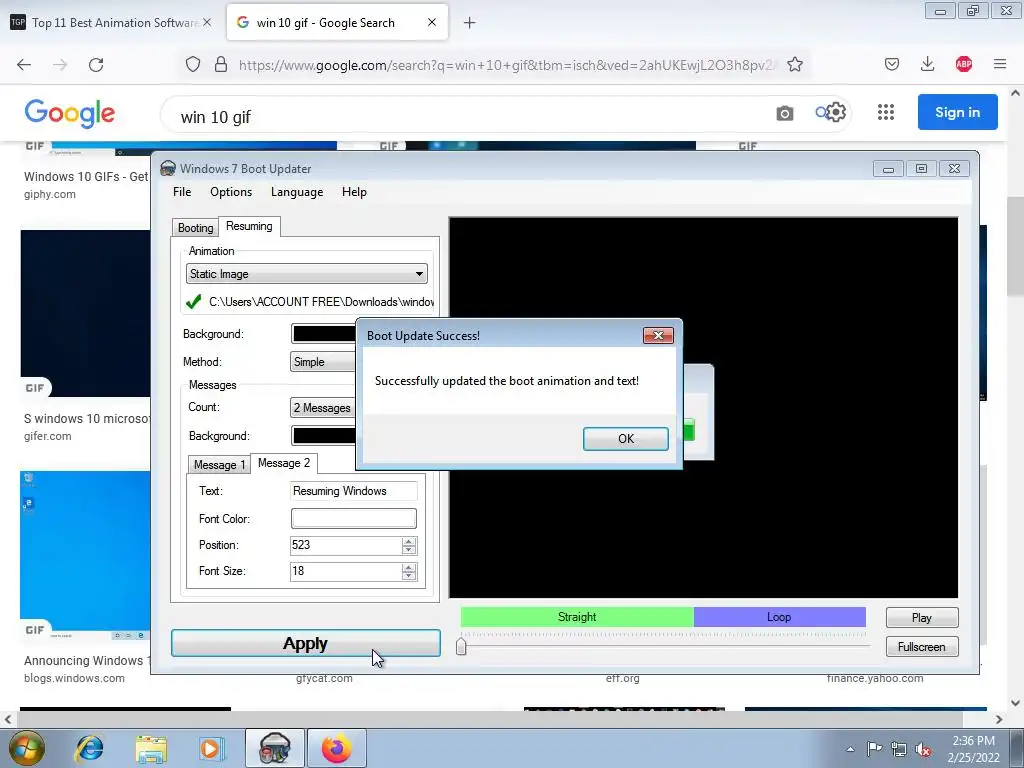Viewport: 1024px width, 768px height.
Task: Reload the Google search page
Action: click(96, 65)
